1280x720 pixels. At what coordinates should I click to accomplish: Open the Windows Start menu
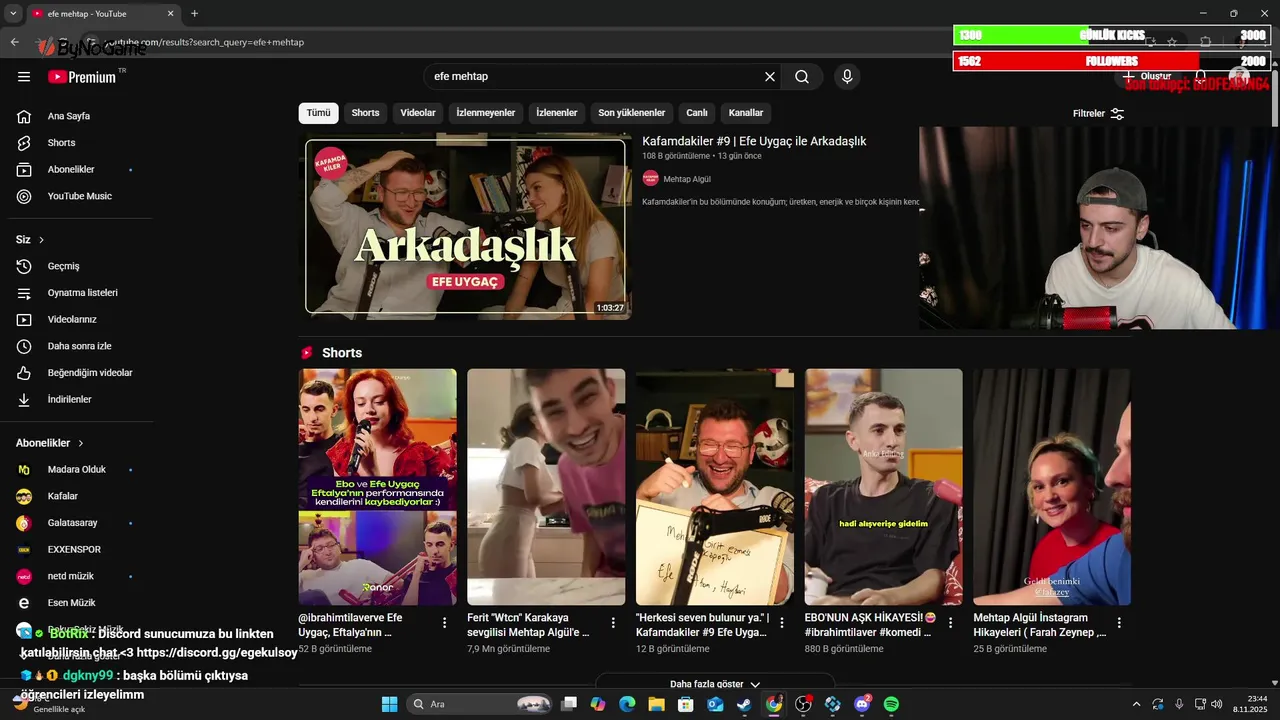tap(390, 704)
